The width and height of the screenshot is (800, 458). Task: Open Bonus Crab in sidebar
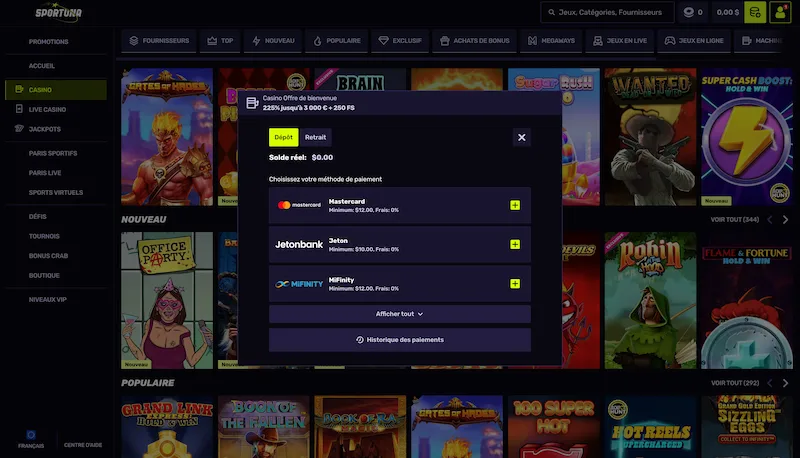pos(48,256)
